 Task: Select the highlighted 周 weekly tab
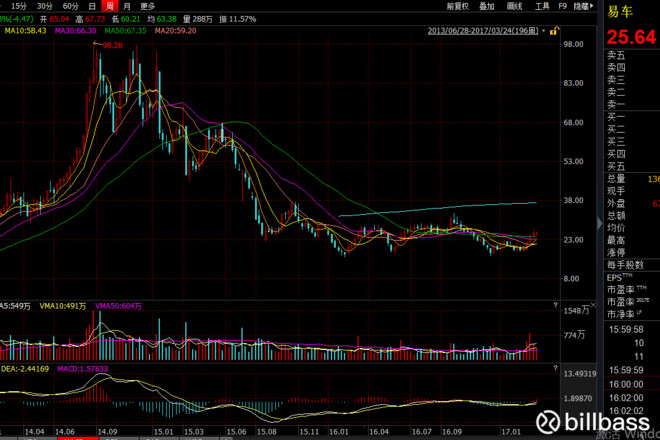[x=110, y=5]
